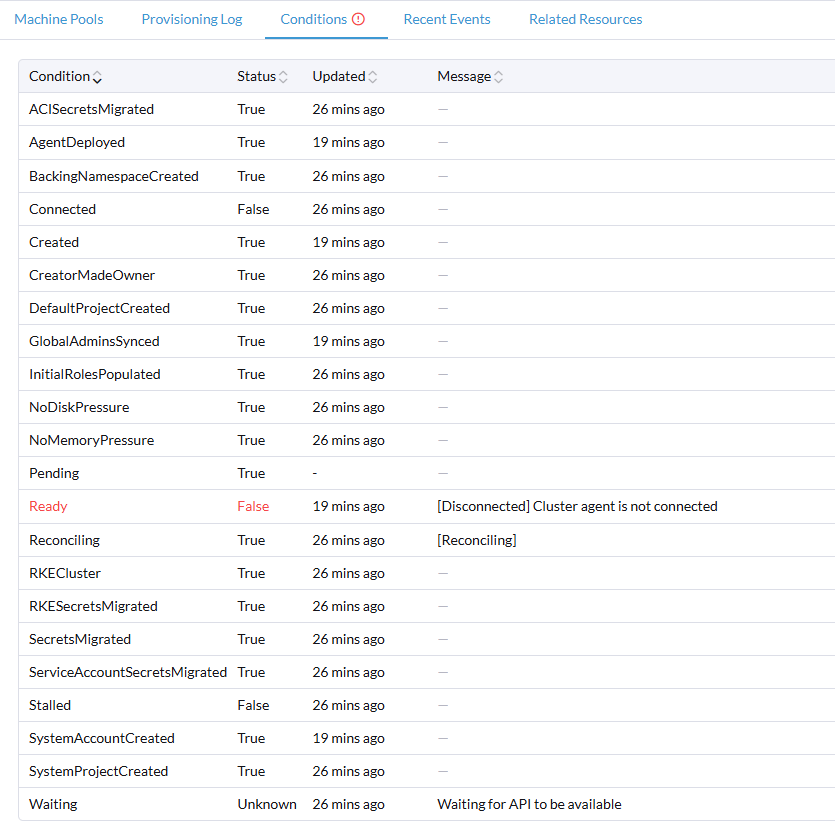Viewport: 835px width, 835px height.
Task: Select the Created condition name
Action: pos(54,242)
